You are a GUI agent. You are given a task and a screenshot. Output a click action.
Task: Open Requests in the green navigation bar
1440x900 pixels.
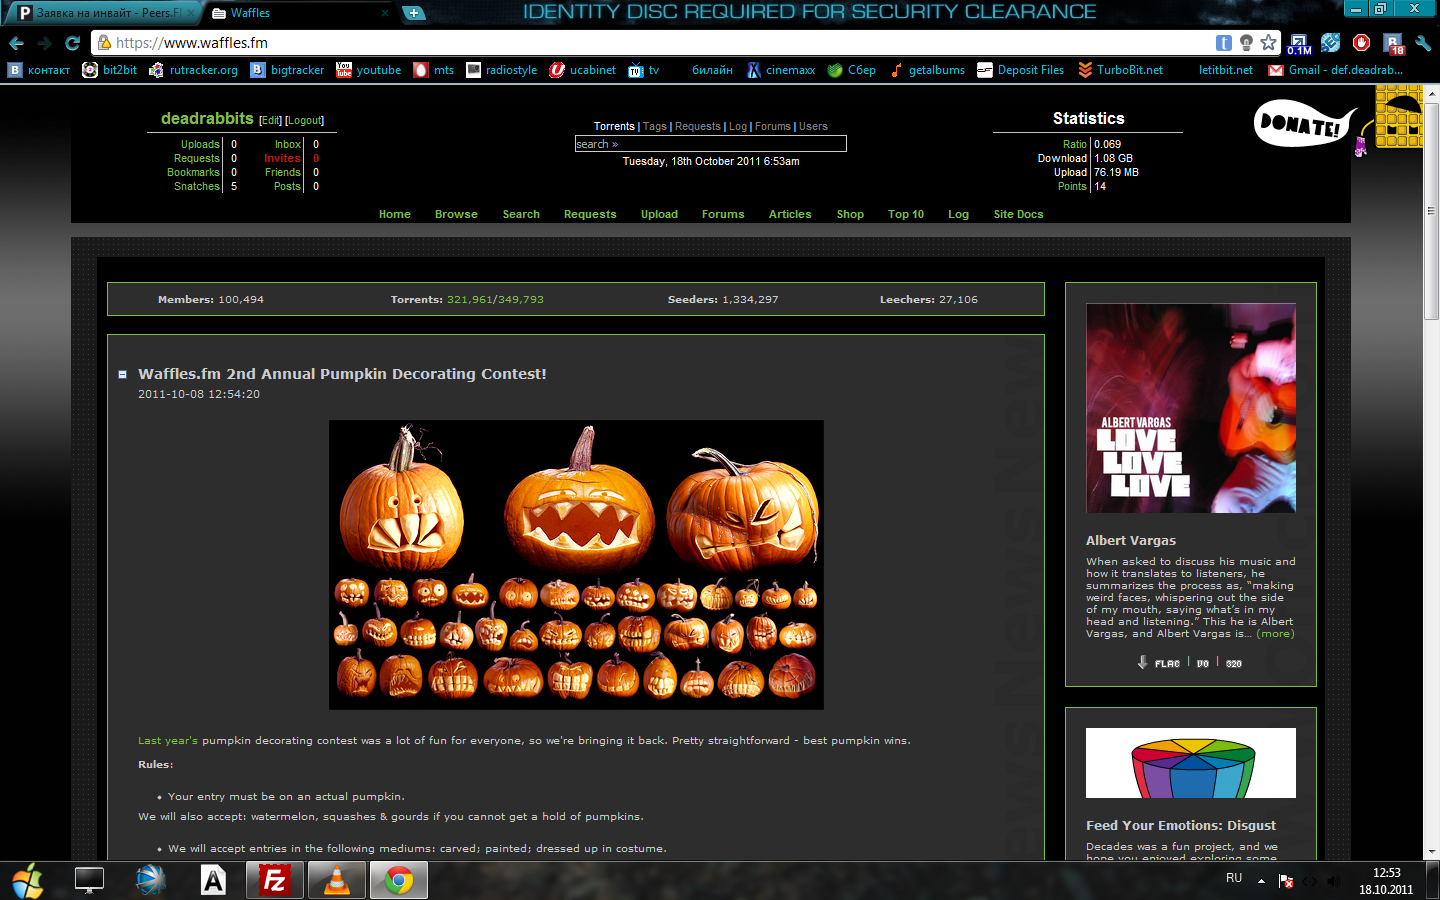(590, 214)
